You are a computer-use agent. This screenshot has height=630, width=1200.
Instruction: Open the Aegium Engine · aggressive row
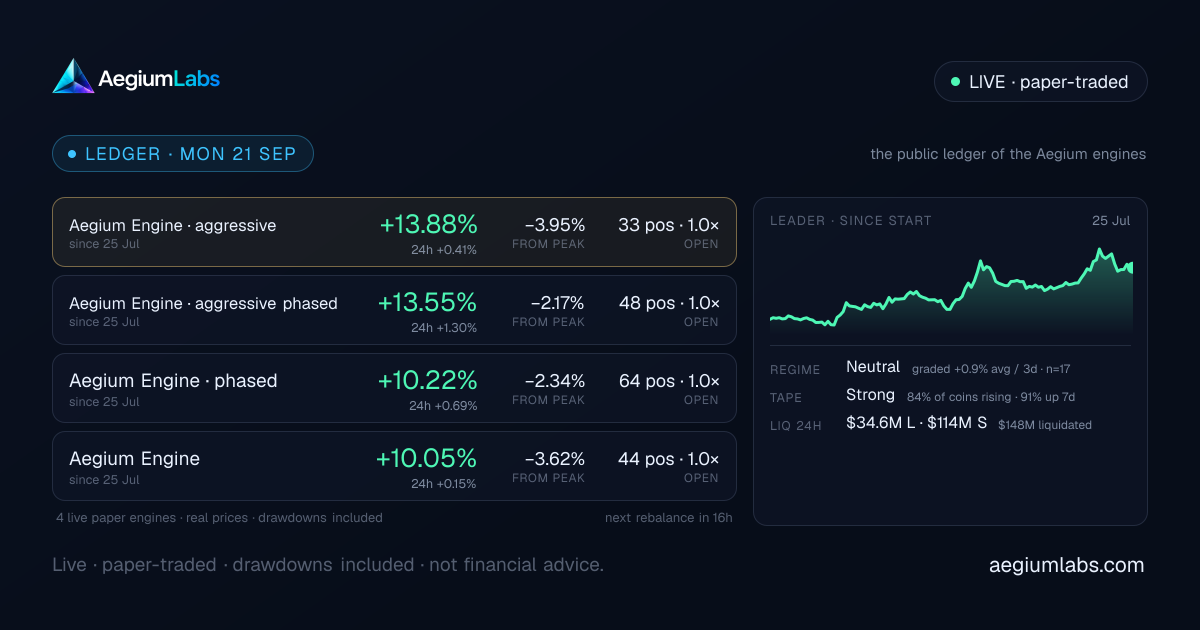394,232
